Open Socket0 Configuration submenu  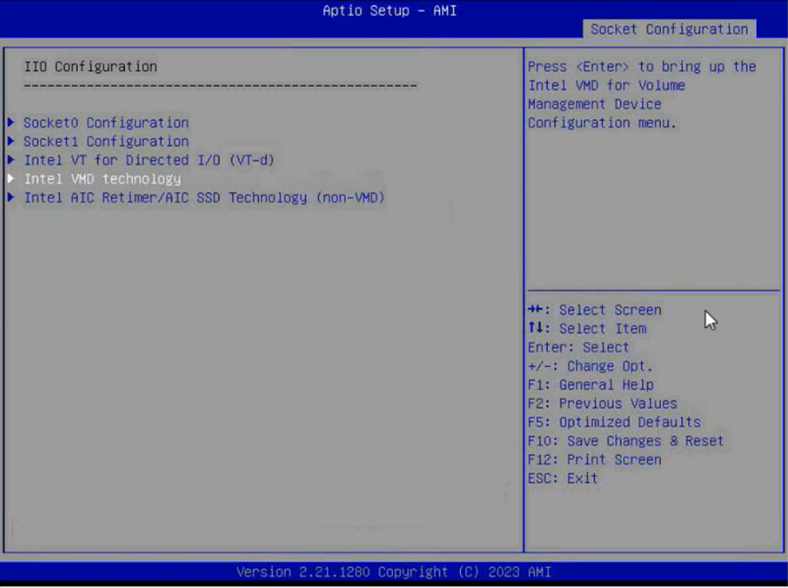[106, 123]
